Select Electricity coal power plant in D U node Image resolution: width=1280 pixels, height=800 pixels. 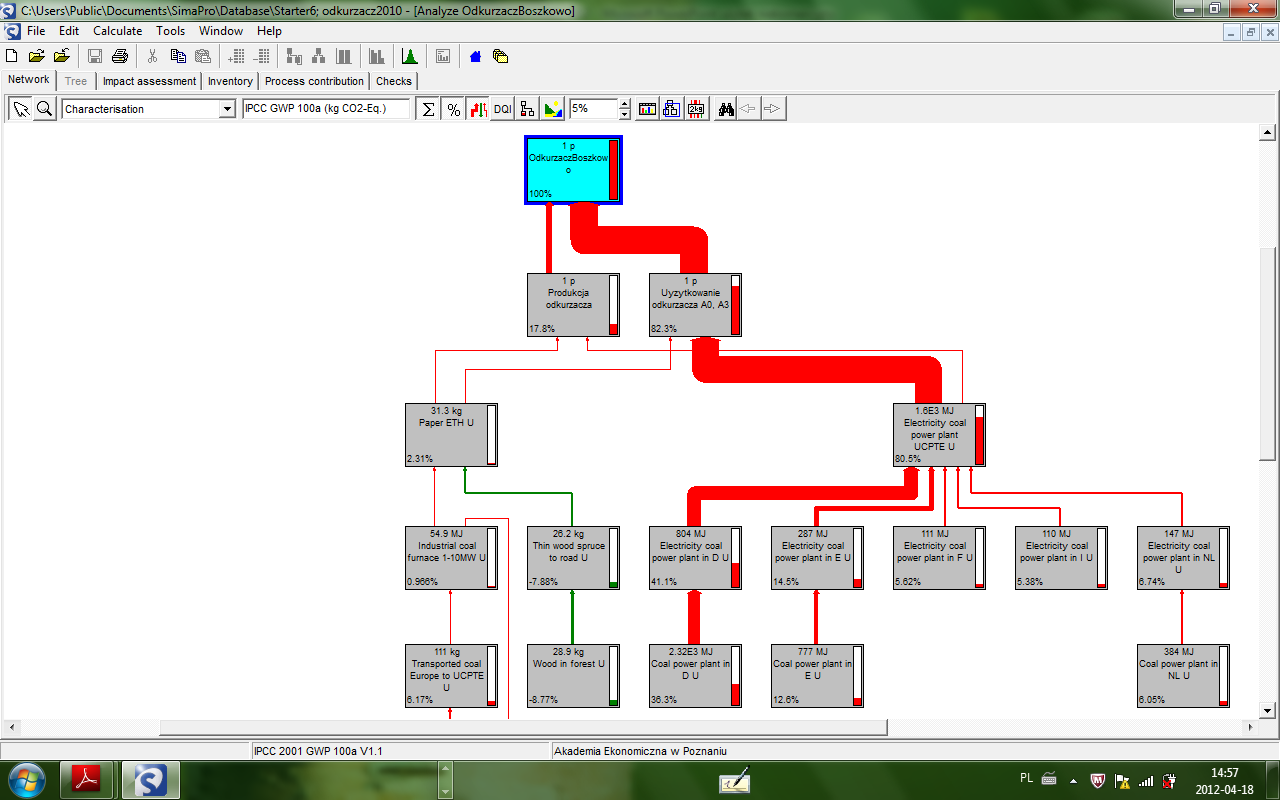696,558
